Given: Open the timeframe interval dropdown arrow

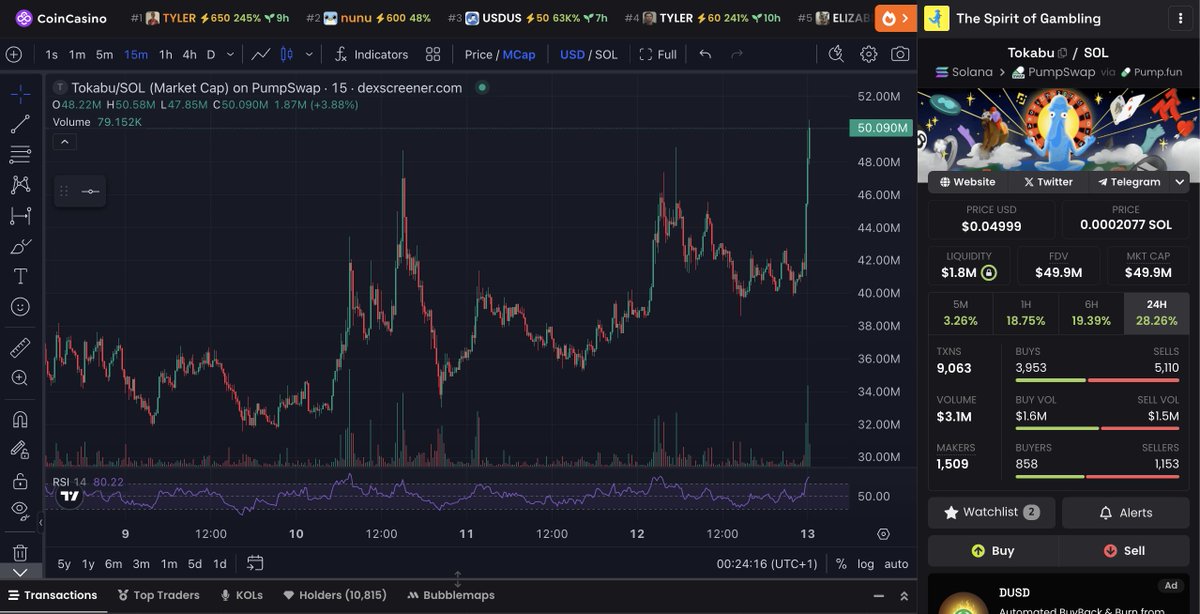Looking at the screenshot, I should pos(231,54).
